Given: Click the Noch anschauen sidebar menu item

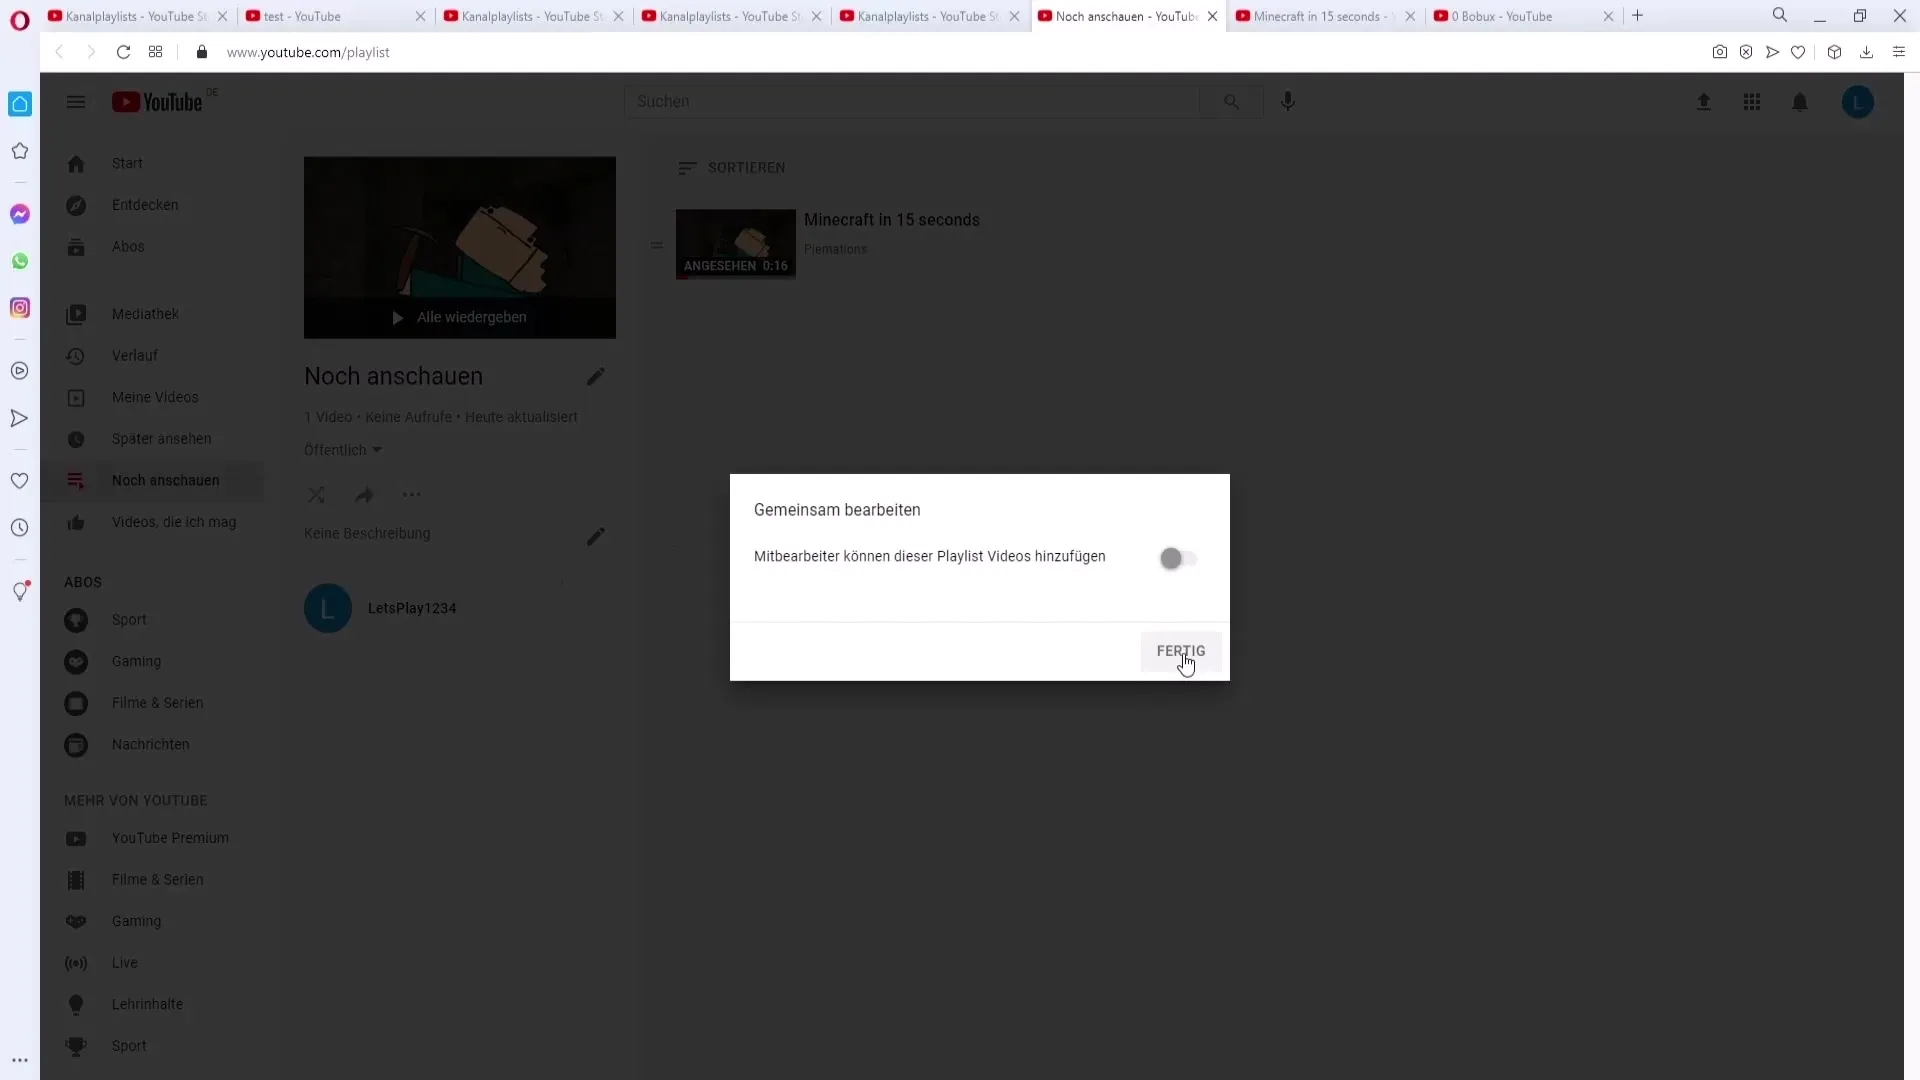Looking at the screenshot, I should pos(166,480).
